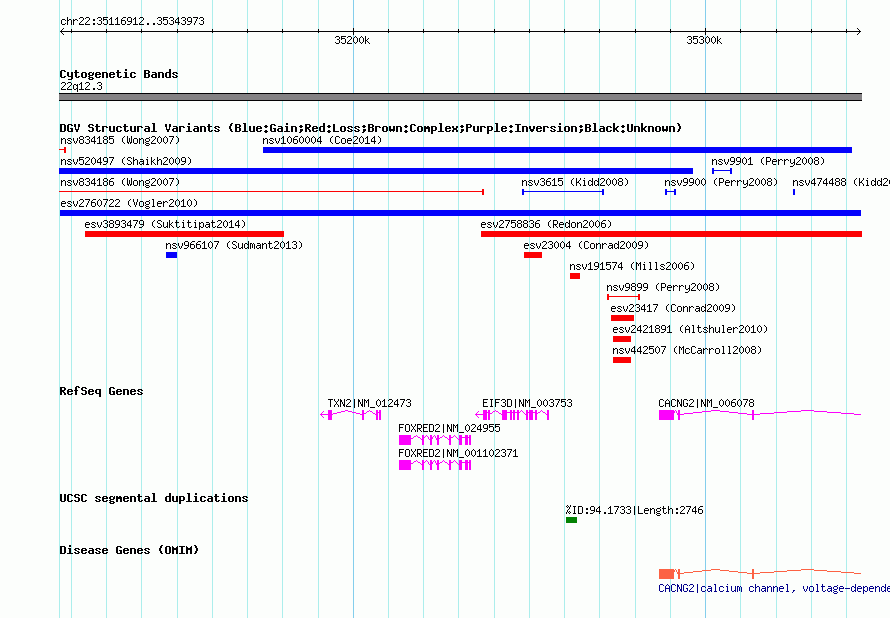Click the RefSeq Genes track title
This screenshot has height=618, width=890.
point(101,391)
